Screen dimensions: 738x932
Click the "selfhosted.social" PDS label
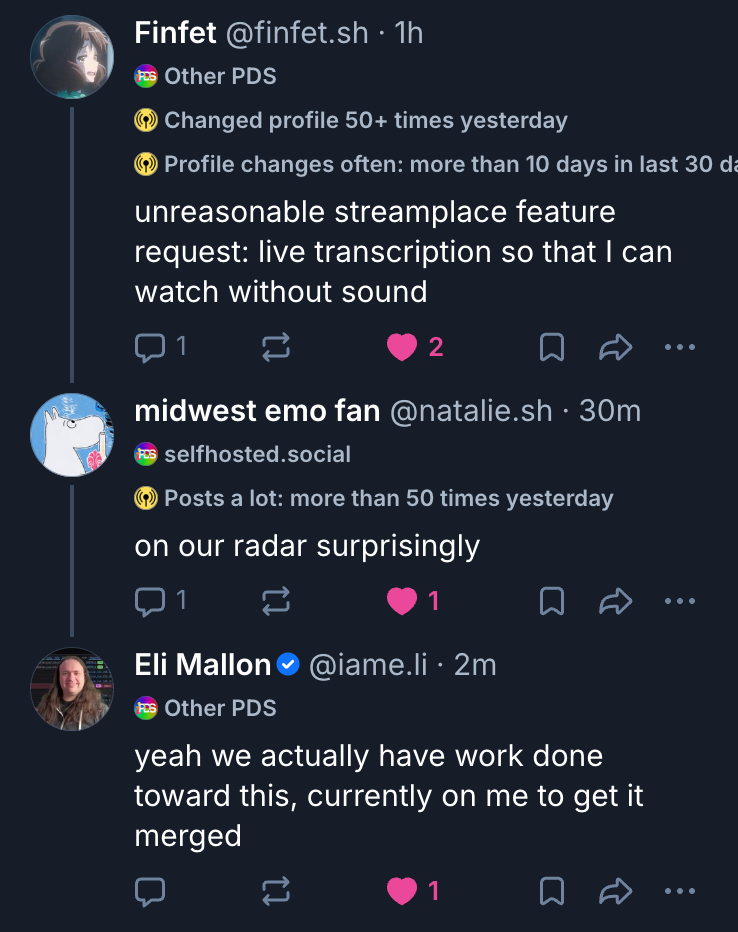pyautogui.click(x=257, y=455)
